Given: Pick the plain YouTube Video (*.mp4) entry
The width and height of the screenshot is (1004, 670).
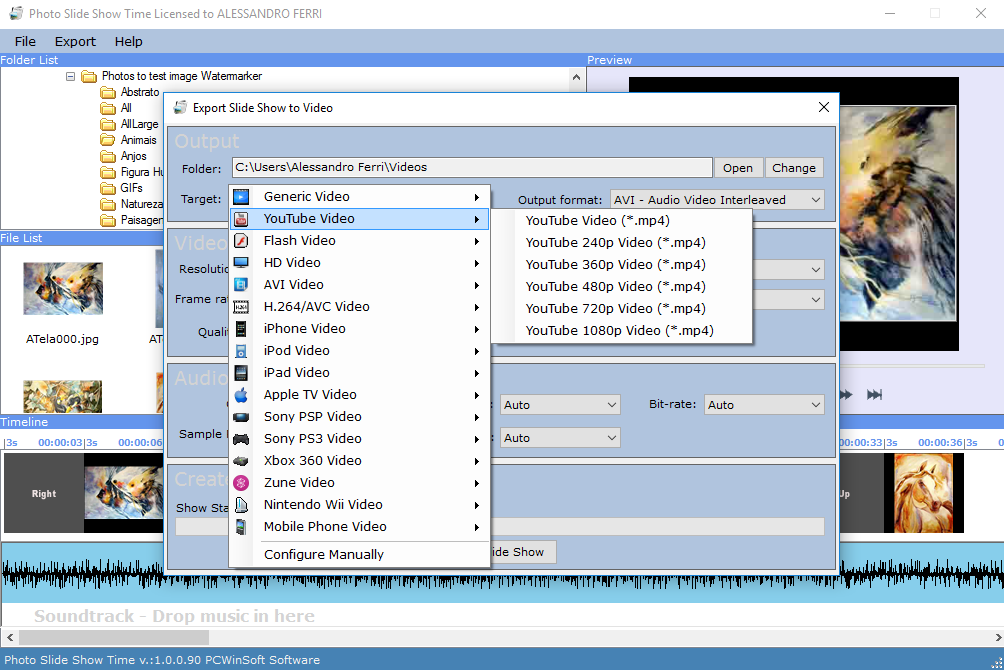Looking at the screenshot, I should pyautogui.click(x=597, y=220).
